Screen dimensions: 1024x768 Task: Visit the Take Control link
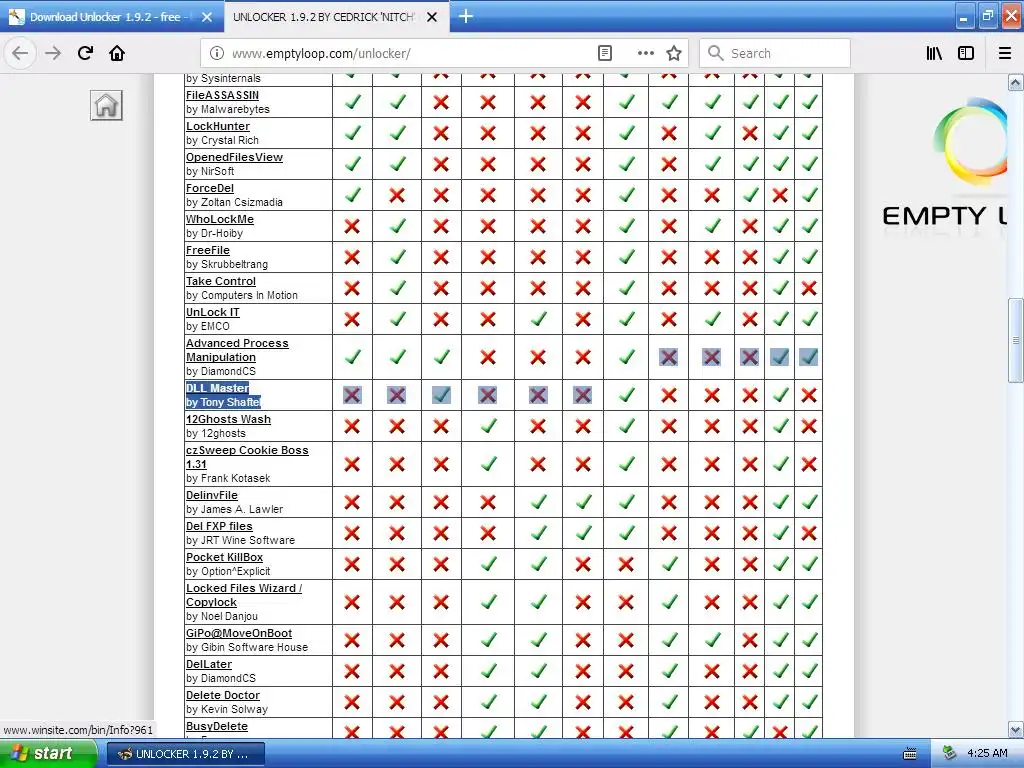pyautogui.click(x=221, y=281)
